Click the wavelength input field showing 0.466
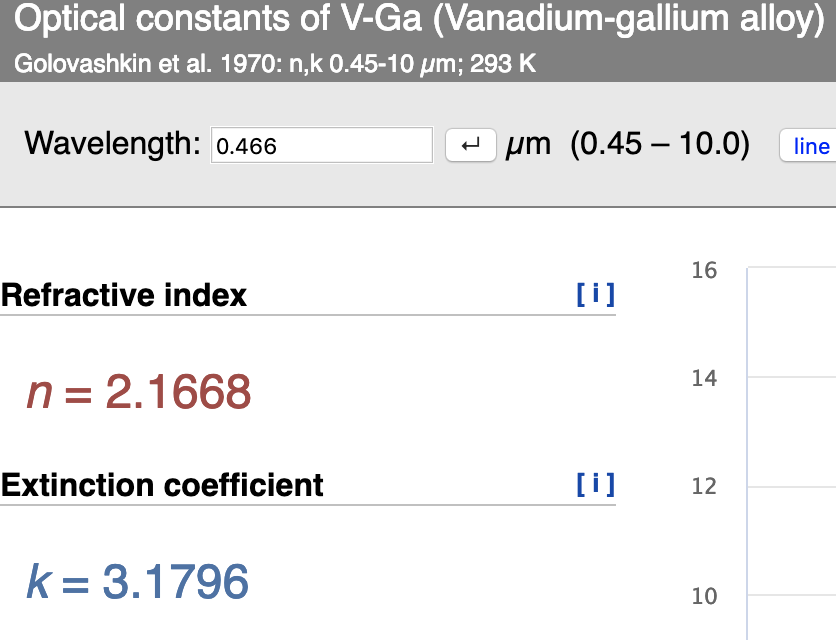 [x=322, y=145]
